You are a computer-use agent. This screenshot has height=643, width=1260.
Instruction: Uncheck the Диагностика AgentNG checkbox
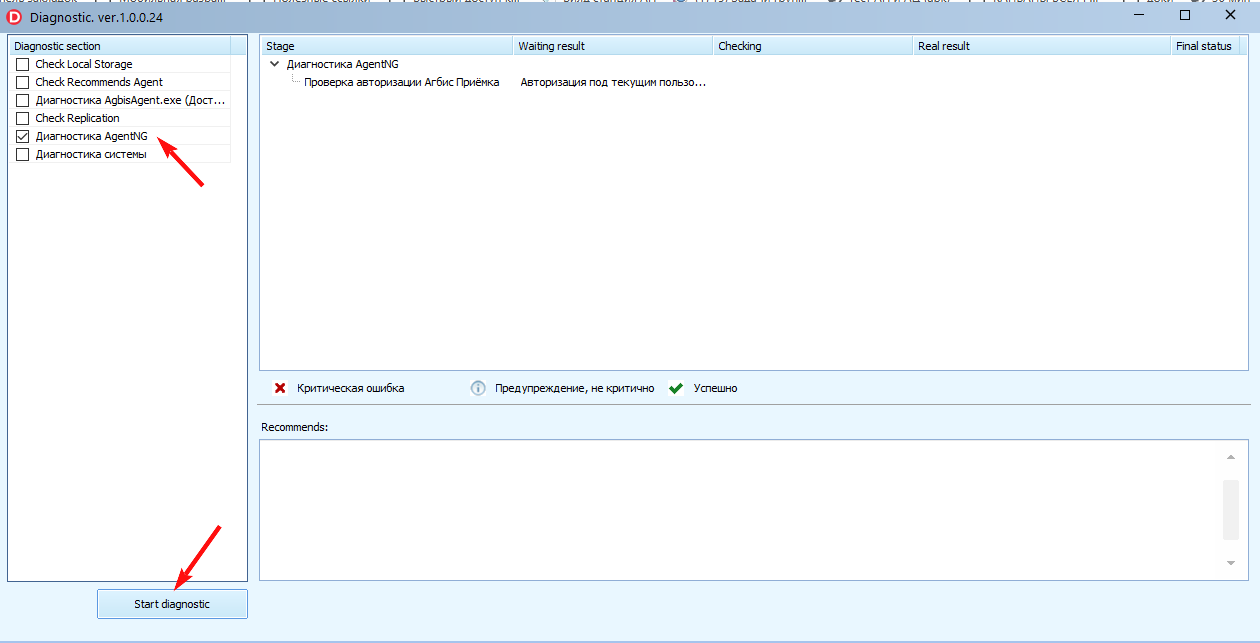pos(23,136)
